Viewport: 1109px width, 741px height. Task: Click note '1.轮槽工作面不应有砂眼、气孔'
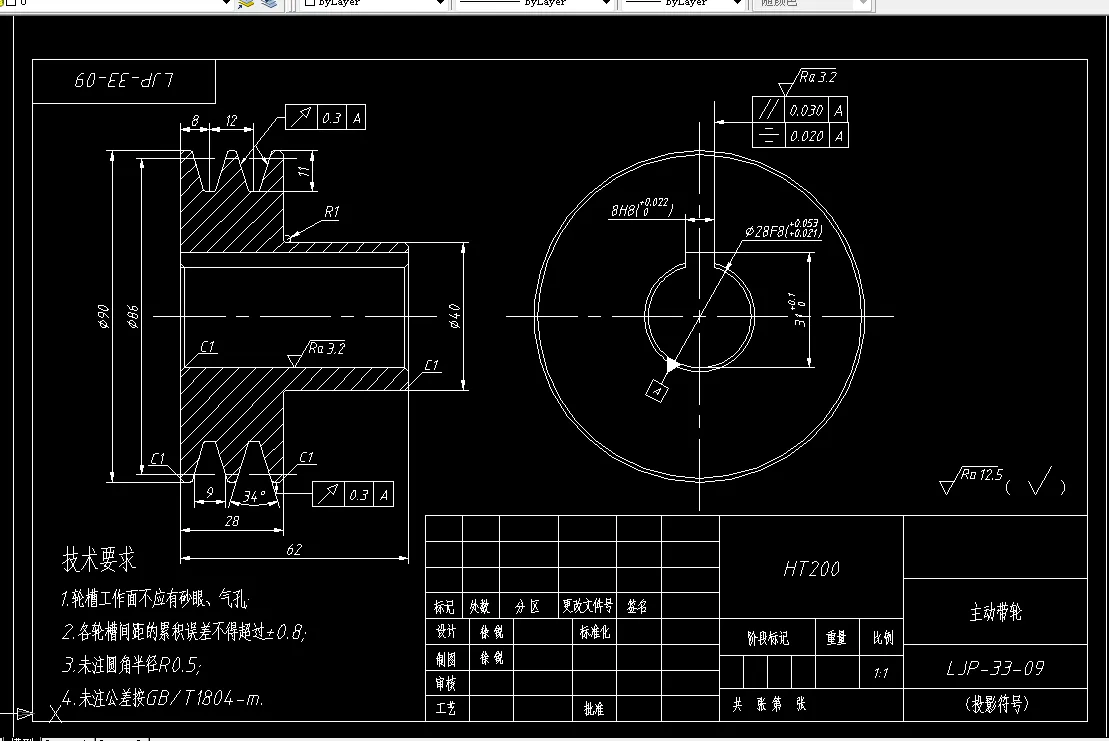pyautogui.click(x=155, y=600)
